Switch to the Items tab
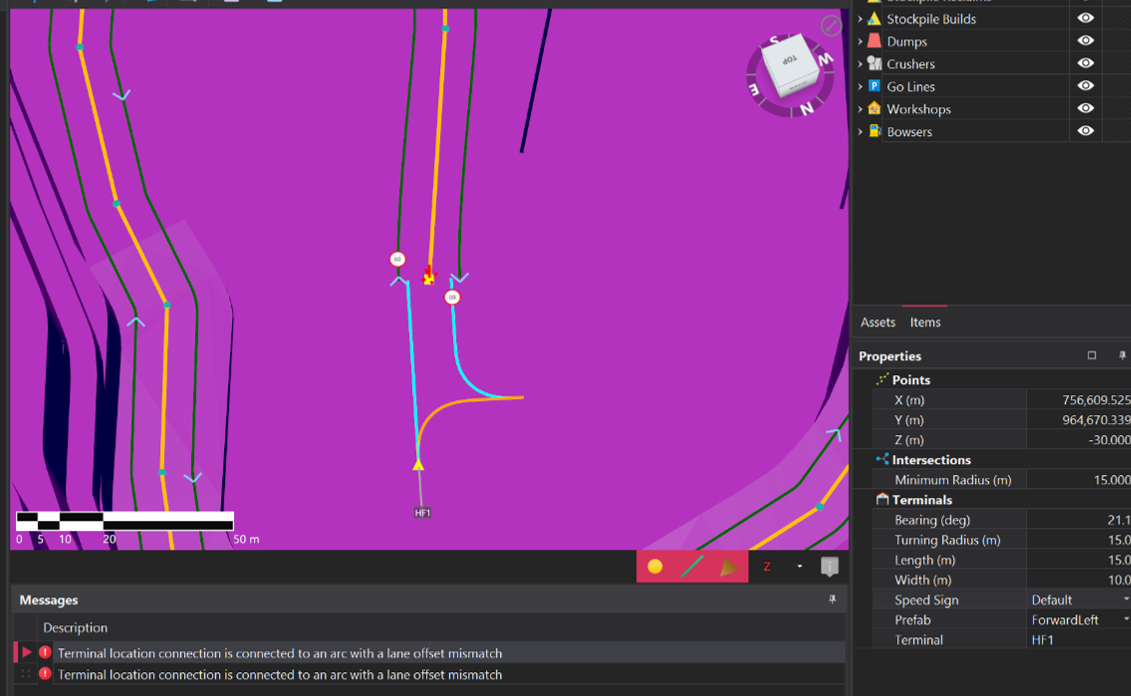1131x696 pixels. coord(925,322)
